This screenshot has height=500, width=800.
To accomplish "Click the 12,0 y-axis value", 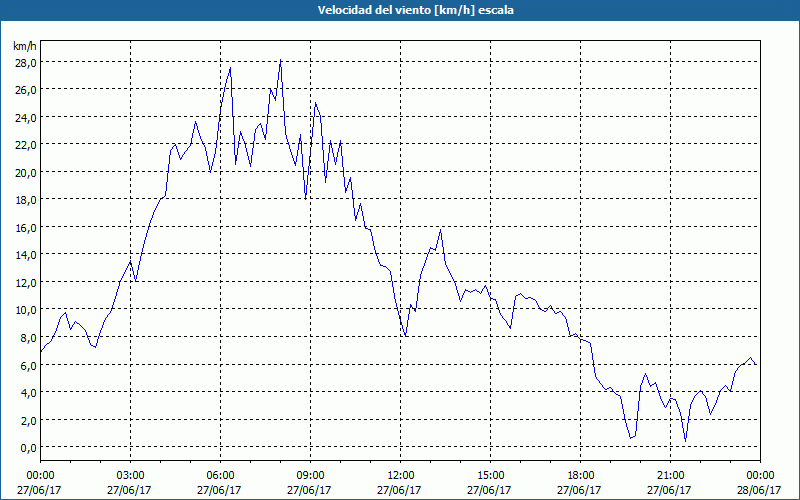I will [x=25, y=282].
